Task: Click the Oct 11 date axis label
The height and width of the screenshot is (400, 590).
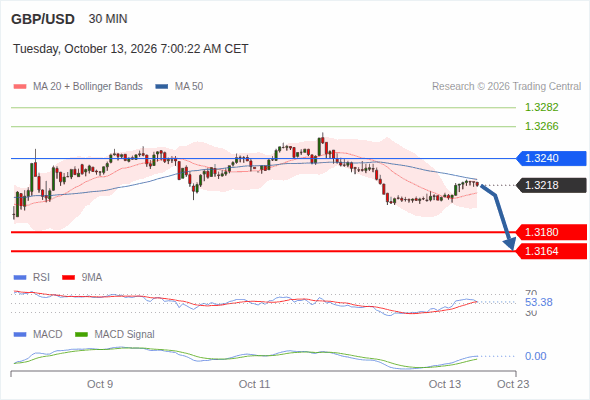Action: click(x=254, y=384)
